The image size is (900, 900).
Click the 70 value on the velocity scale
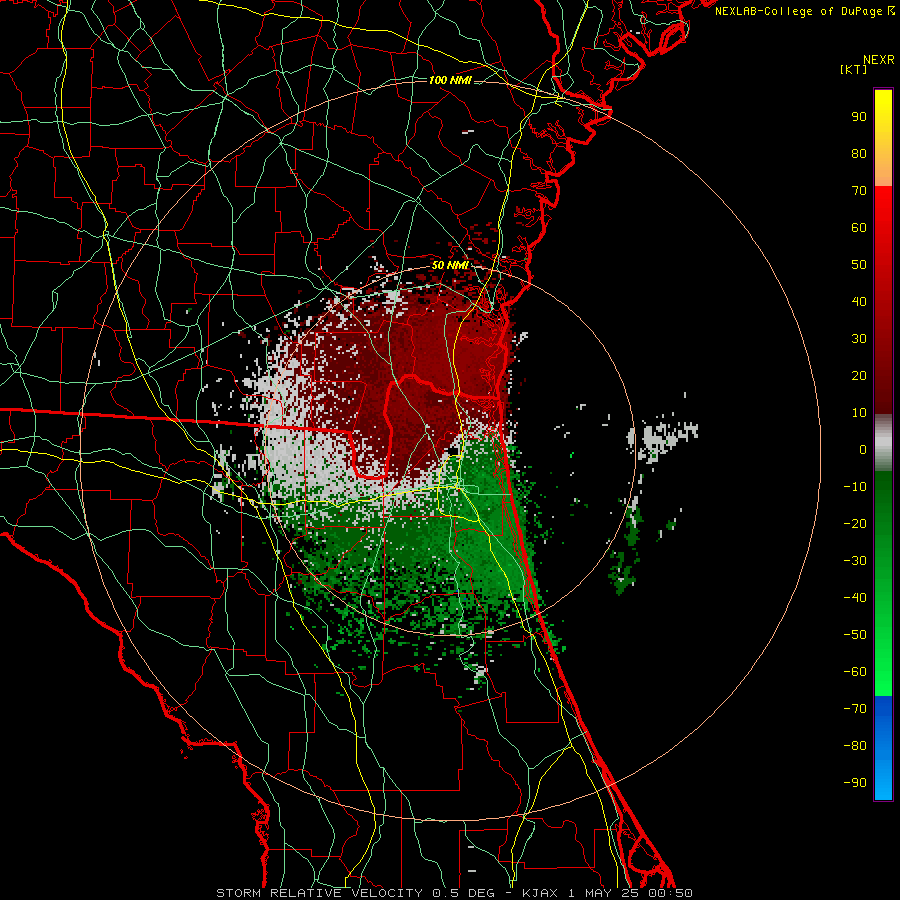pyautogui.click(x=859, y=191)
